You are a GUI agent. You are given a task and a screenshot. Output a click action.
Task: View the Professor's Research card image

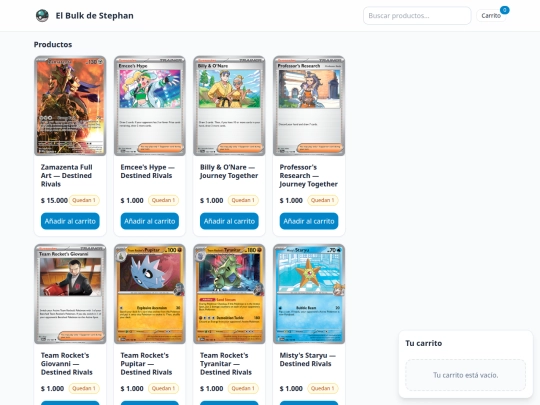pos(309,106)
